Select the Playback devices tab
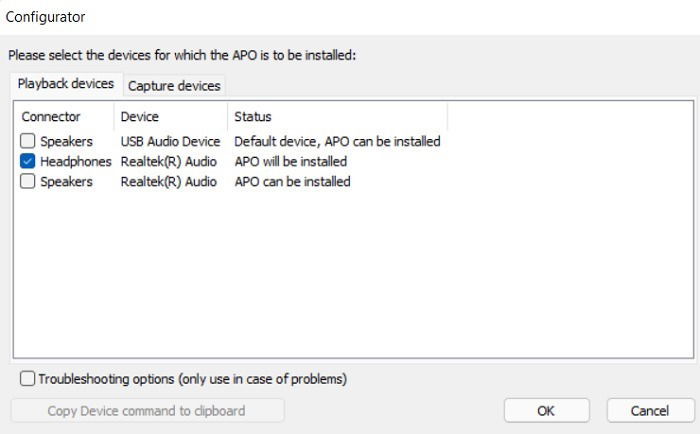 66,83
